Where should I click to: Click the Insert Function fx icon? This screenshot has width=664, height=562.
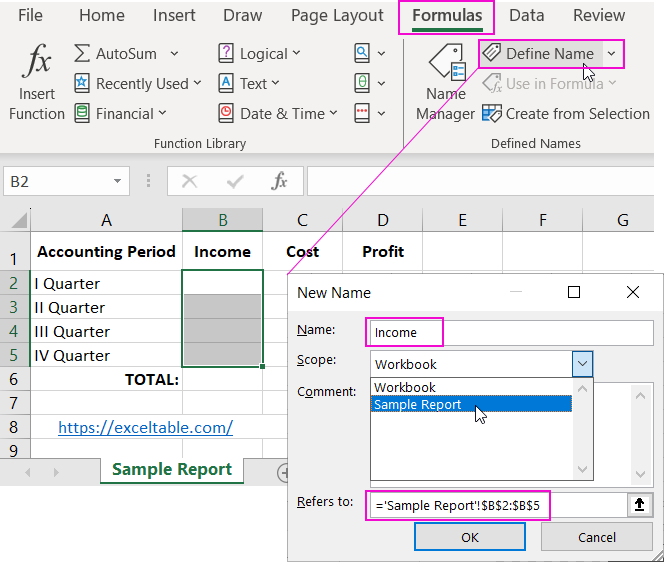[37, 61]
